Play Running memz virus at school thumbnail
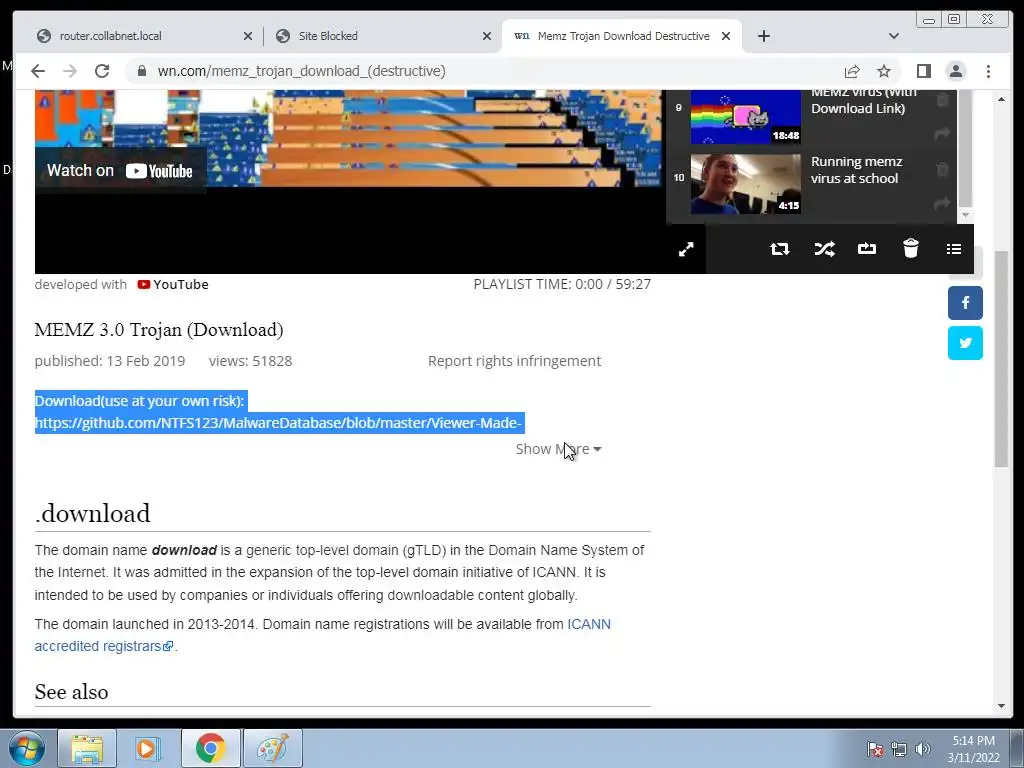This screenshot has height=768, width=1024. (746, 184)
